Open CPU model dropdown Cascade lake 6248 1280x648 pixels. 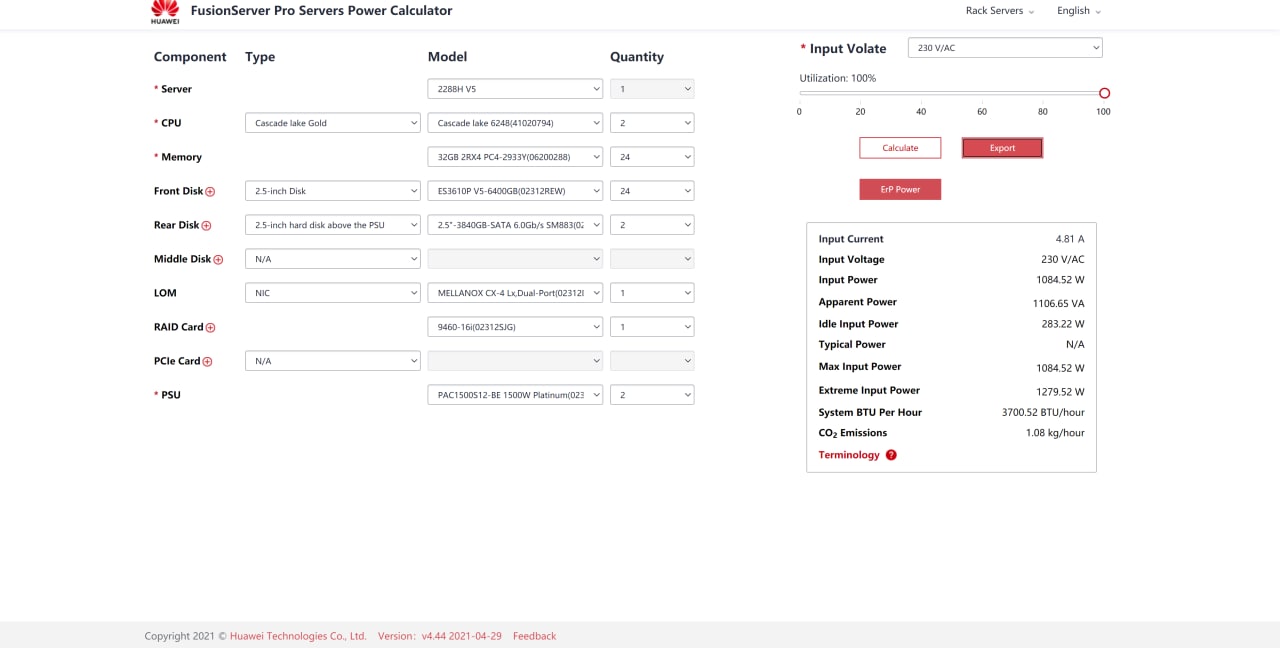point(515,123)
